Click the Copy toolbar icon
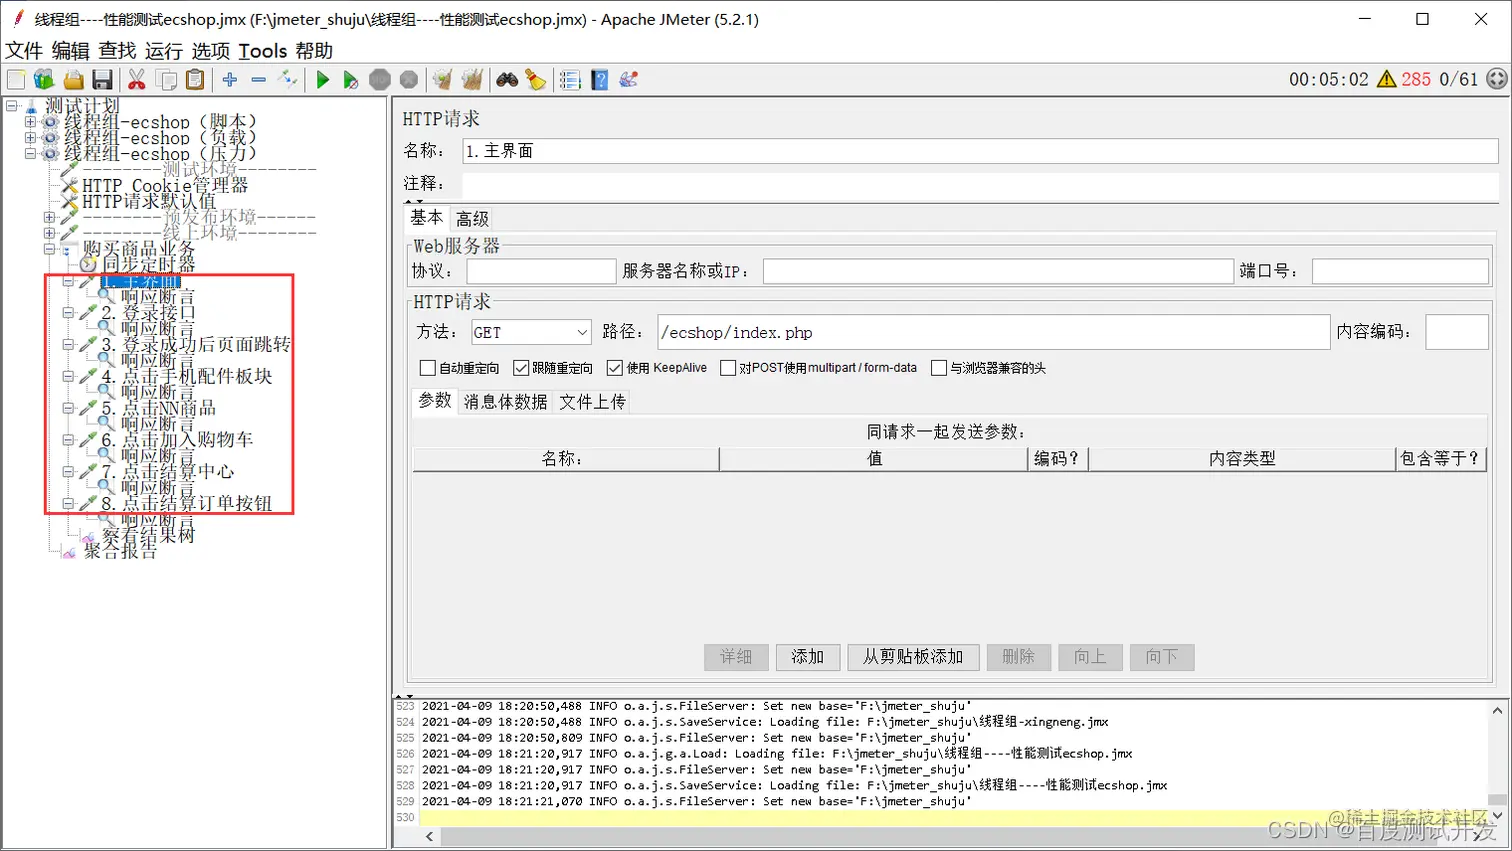Image resolution: width=1512 pixels, height=851 pixels. coord(167,80)
